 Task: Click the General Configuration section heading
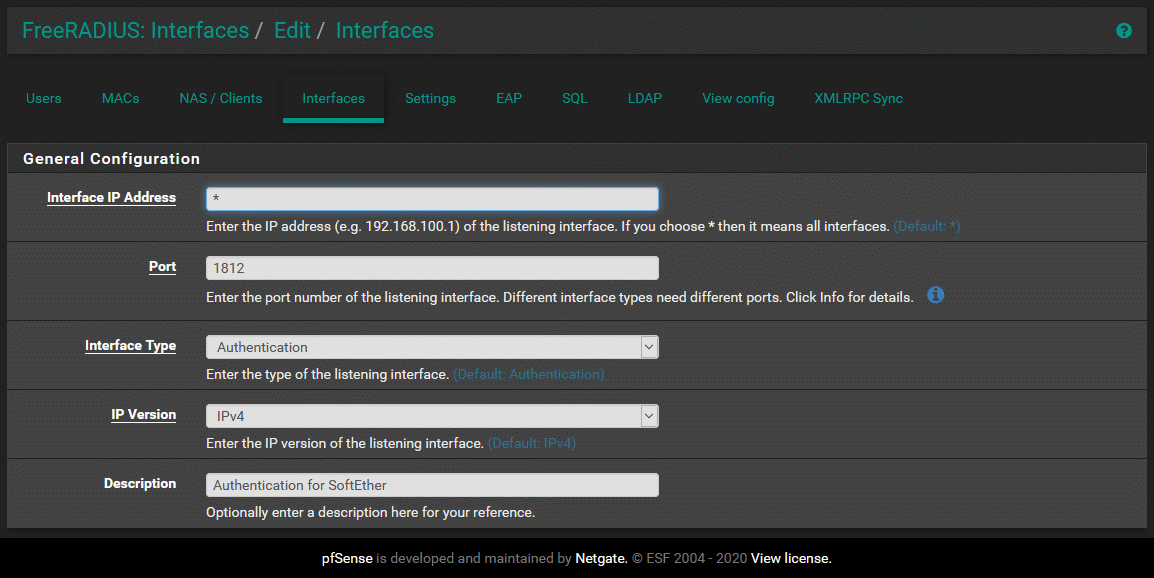(111, 158)
